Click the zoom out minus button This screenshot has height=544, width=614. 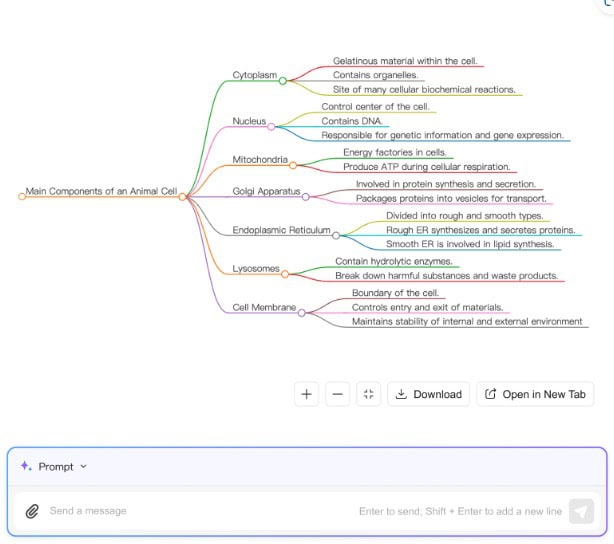point(338,394)
